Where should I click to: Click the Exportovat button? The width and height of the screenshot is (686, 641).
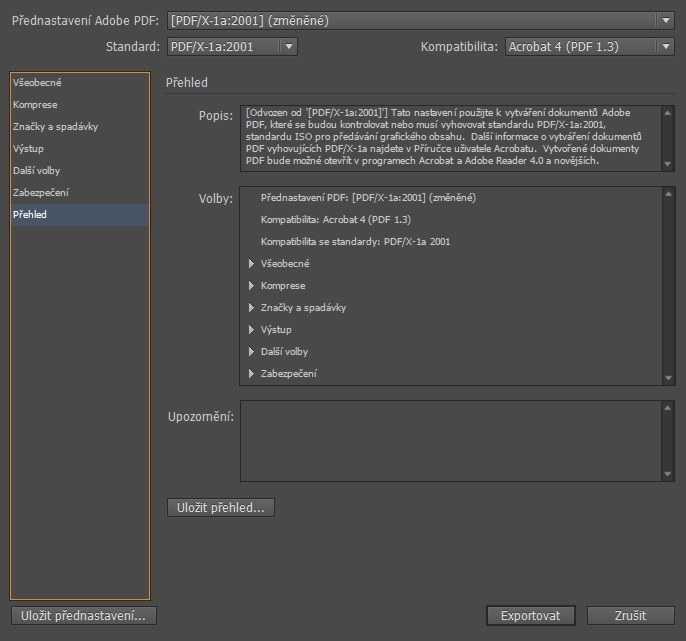click(x=530, y=616)
